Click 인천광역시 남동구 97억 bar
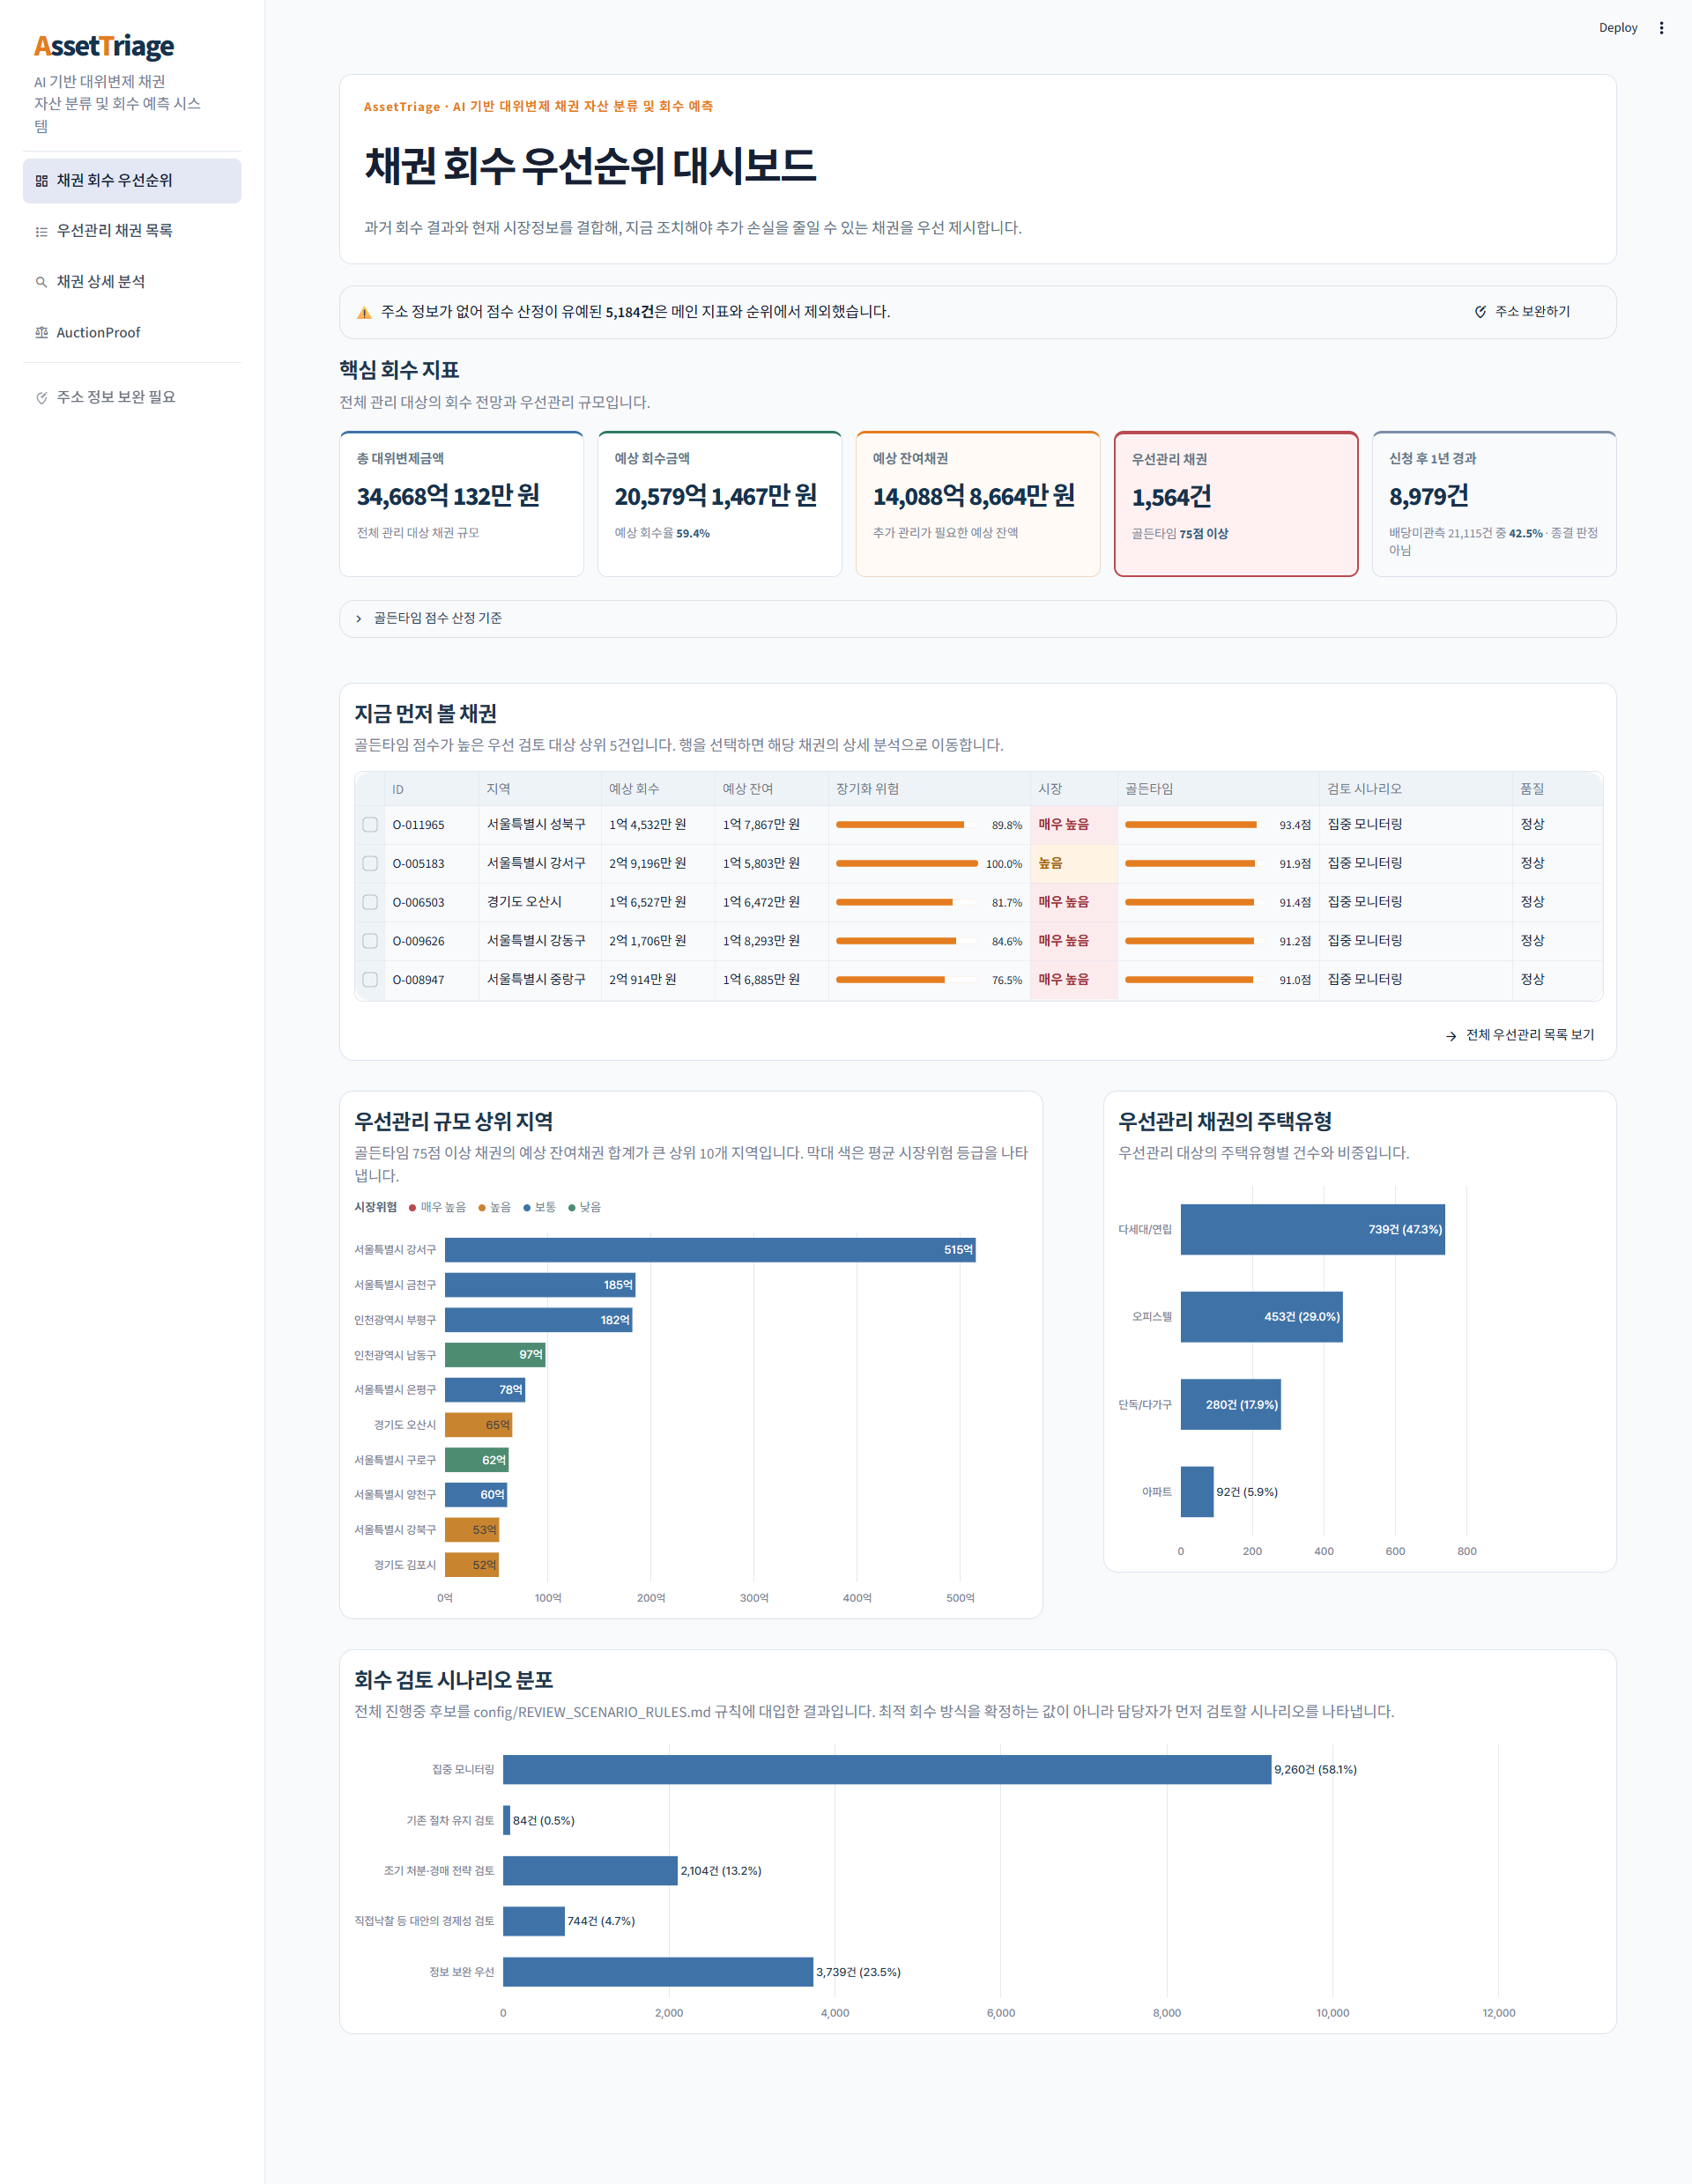Image resolution: width=1692 pixels, height=2184 pixels. tap(495, 1355)
